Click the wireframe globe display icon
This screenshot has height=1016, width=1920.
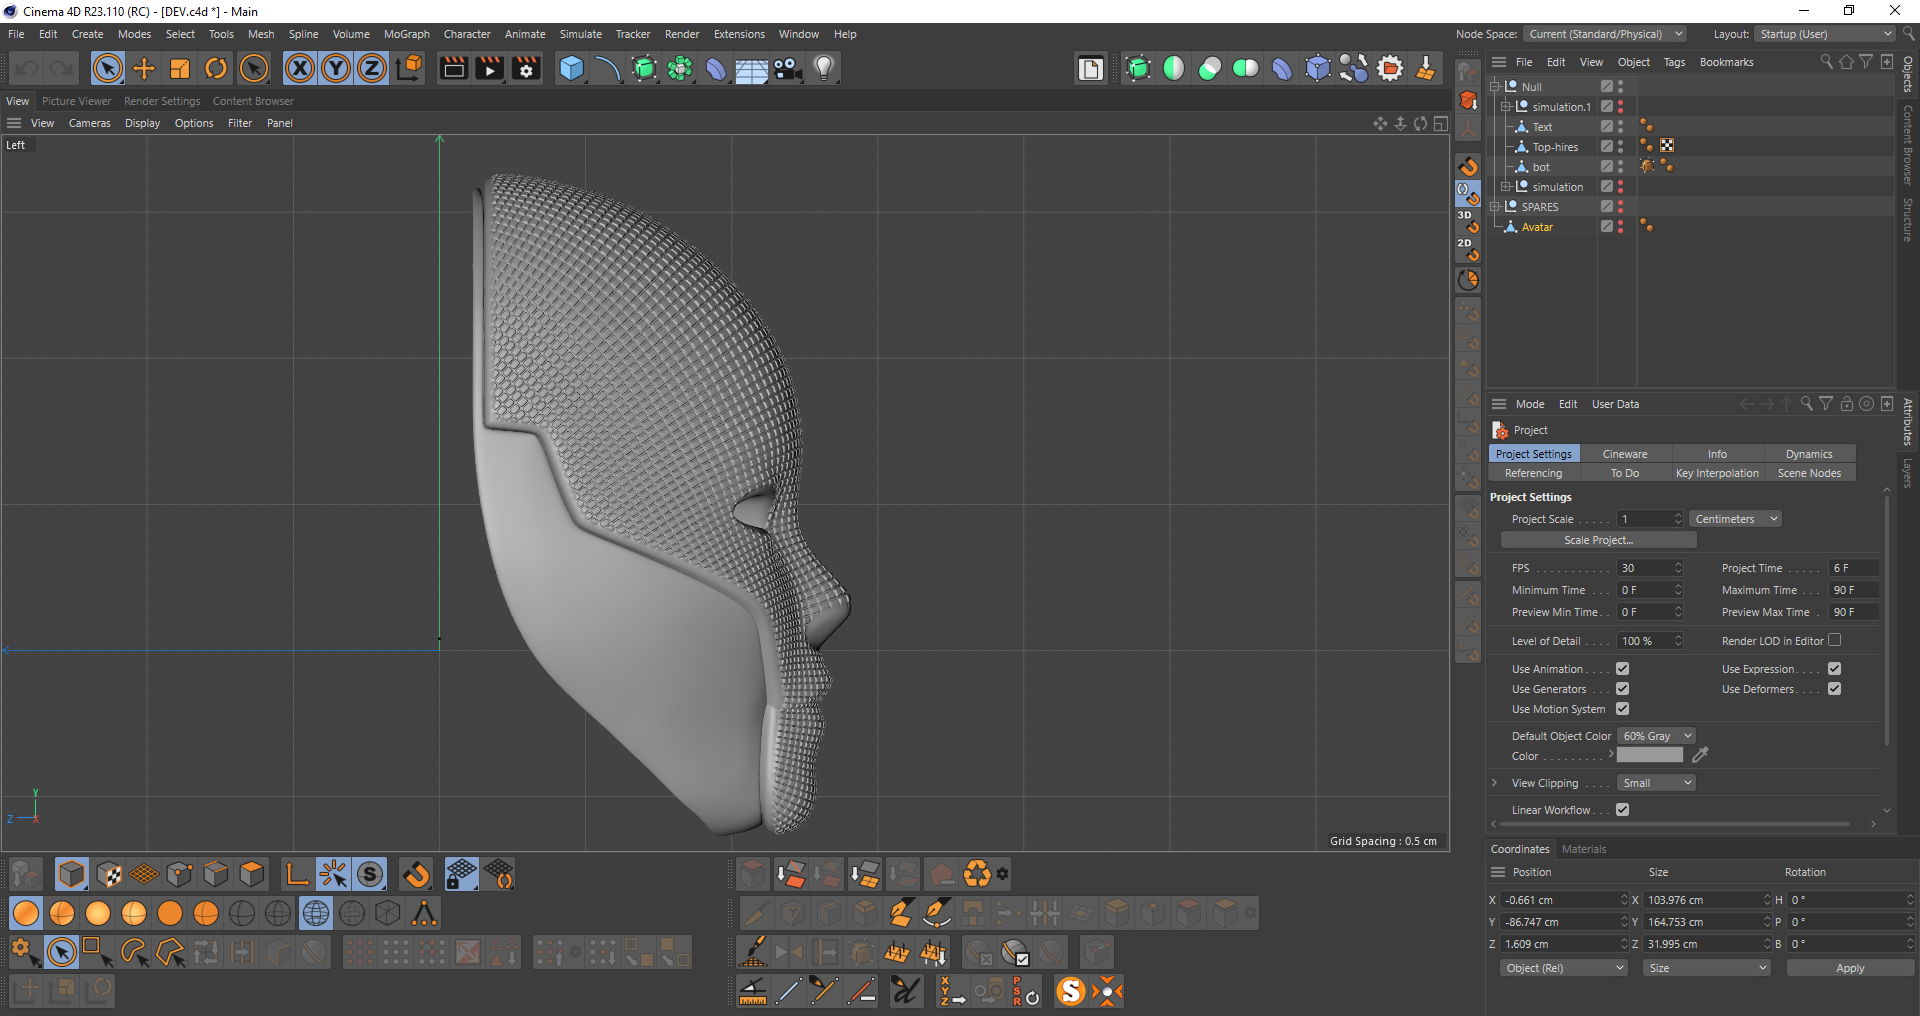tap(316, 913)
